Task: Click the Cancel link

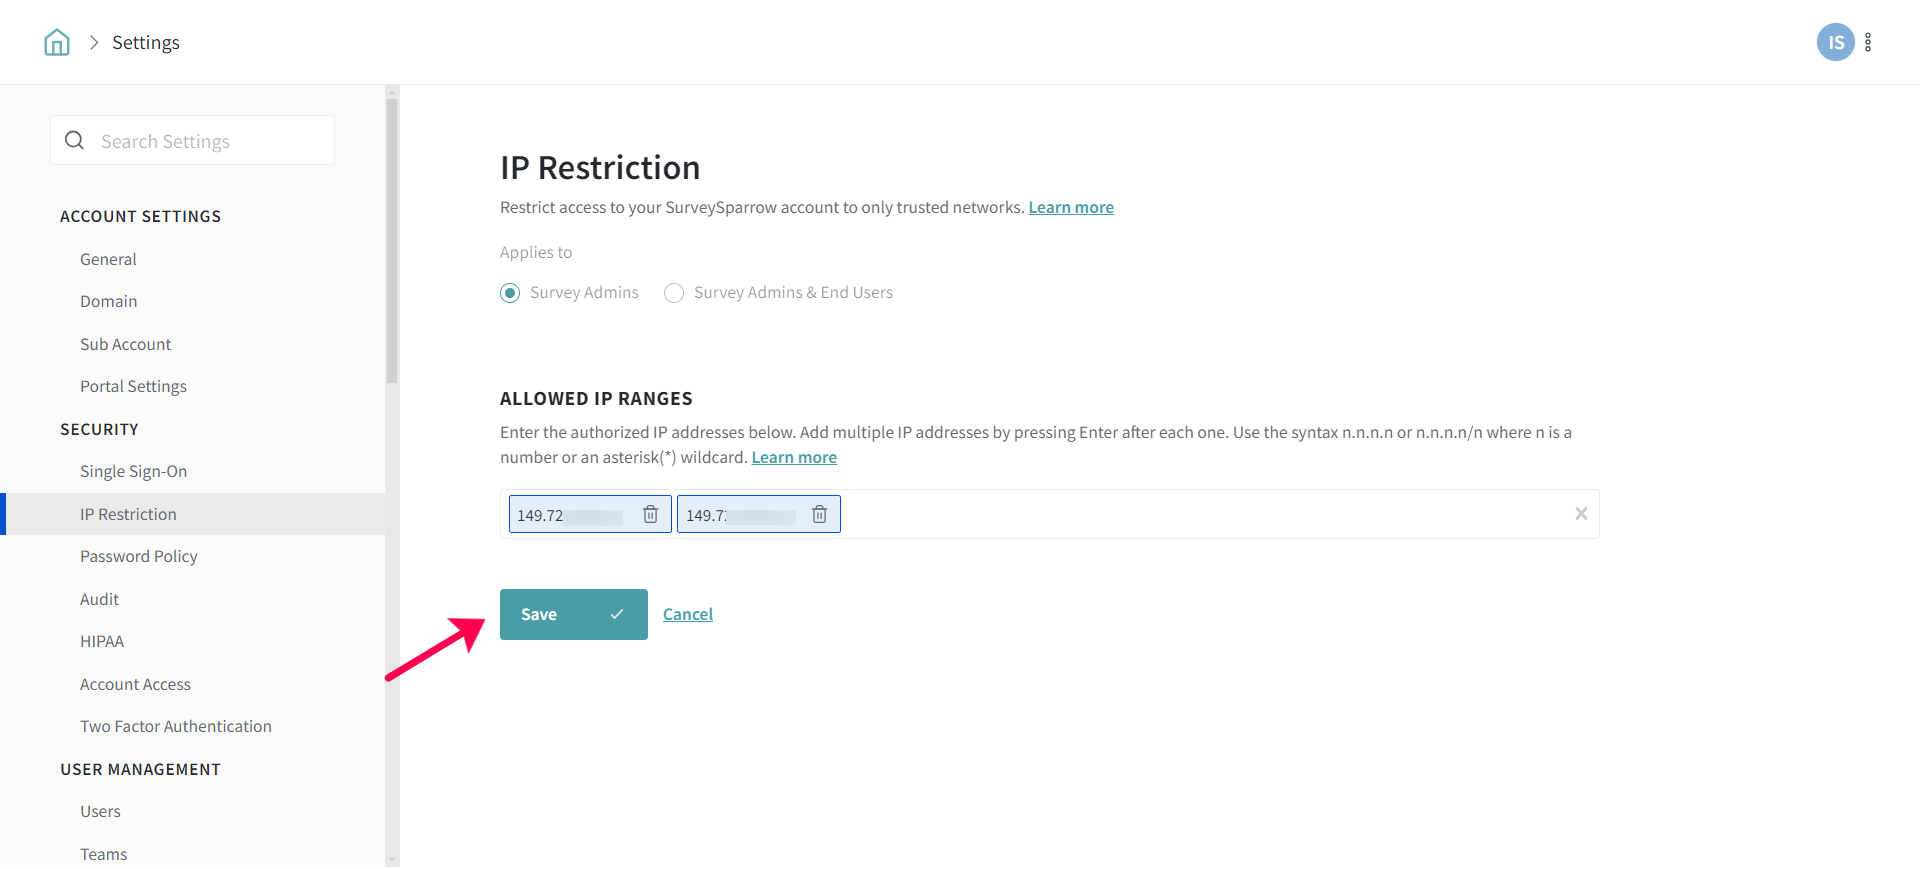Action: (x=688, y=614)
